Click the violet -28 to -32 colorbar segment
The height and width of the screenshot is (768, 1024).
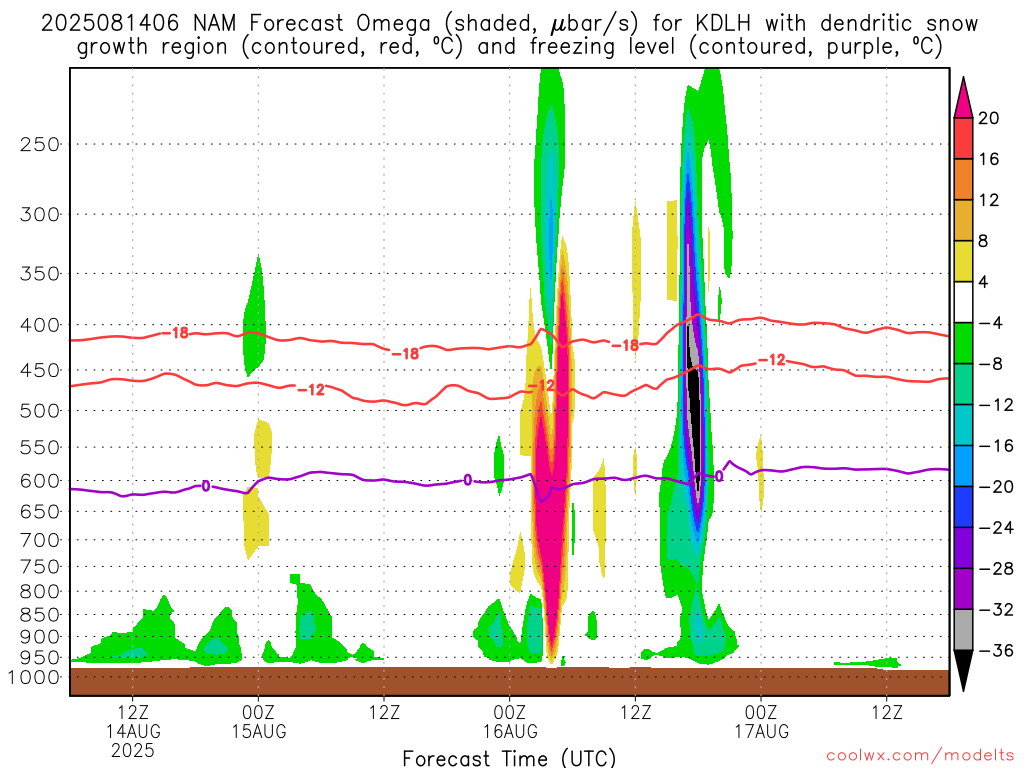point(963,589)
